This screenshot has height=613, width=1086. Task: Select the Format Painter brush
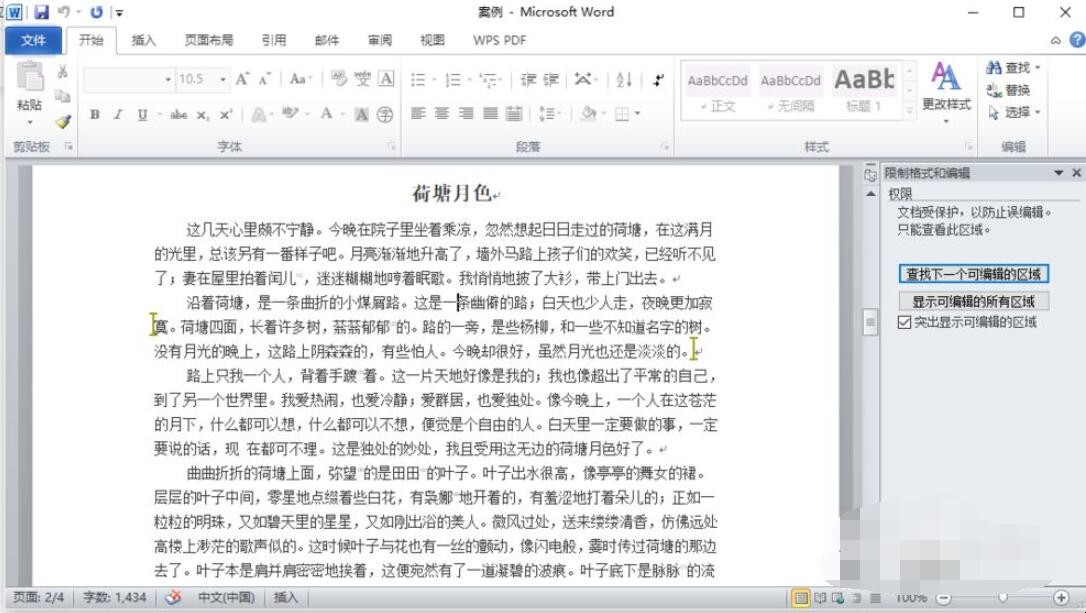point(63,121)
